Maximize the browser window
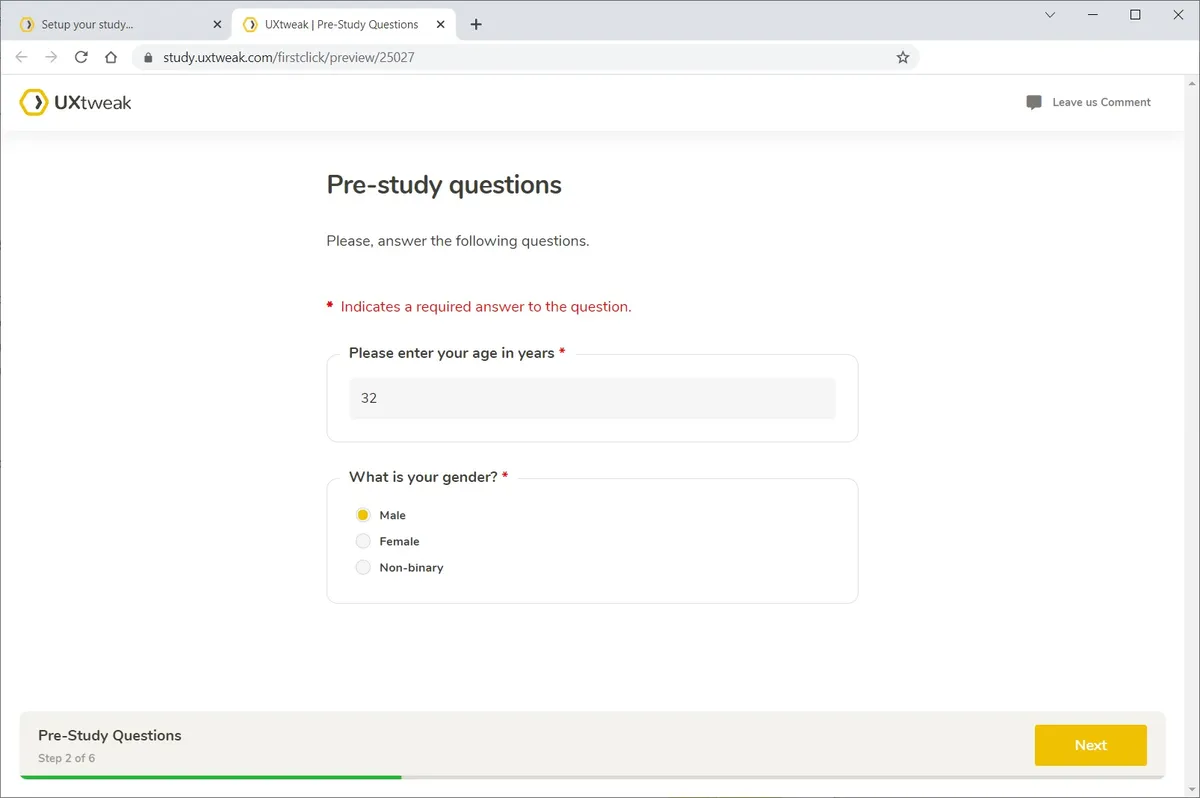Viewport: 1200px width, 798px height. pyautogui.click(x=1135, y=14)
